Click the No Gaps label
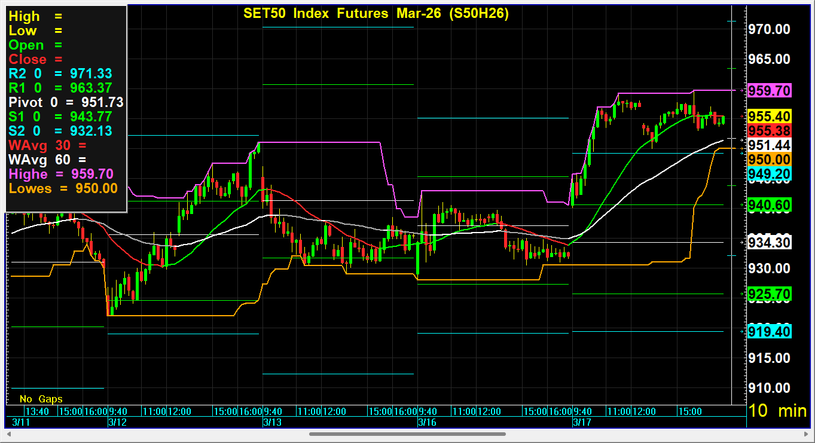This screenshot has height=443, width=815. (x=40, y=397)
